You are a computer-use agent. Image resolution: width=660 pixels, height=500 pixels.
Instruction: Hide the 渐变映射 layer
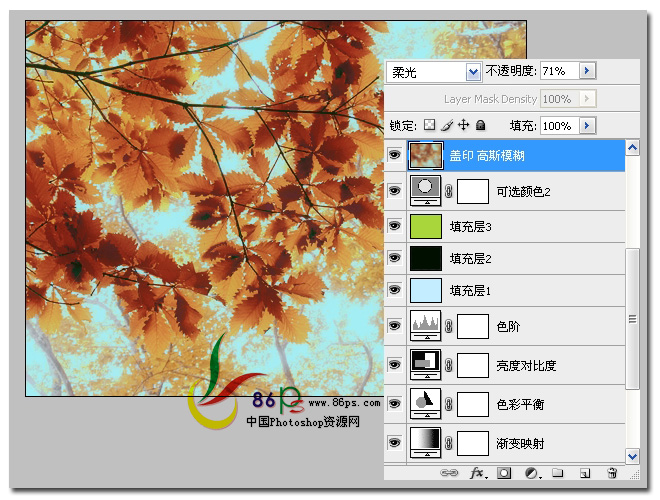pos(394,442)
